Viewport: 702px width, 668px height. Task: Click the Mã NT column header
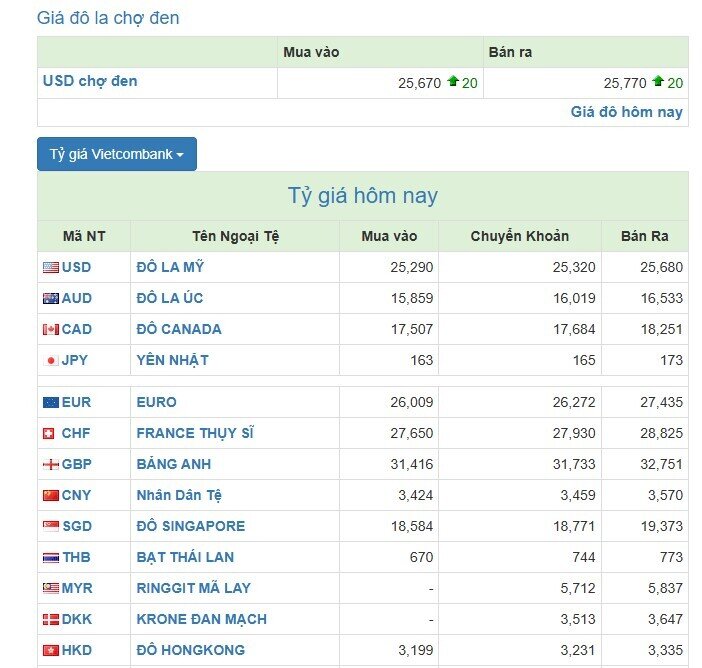pyautogui.click(x=84, y=236)
